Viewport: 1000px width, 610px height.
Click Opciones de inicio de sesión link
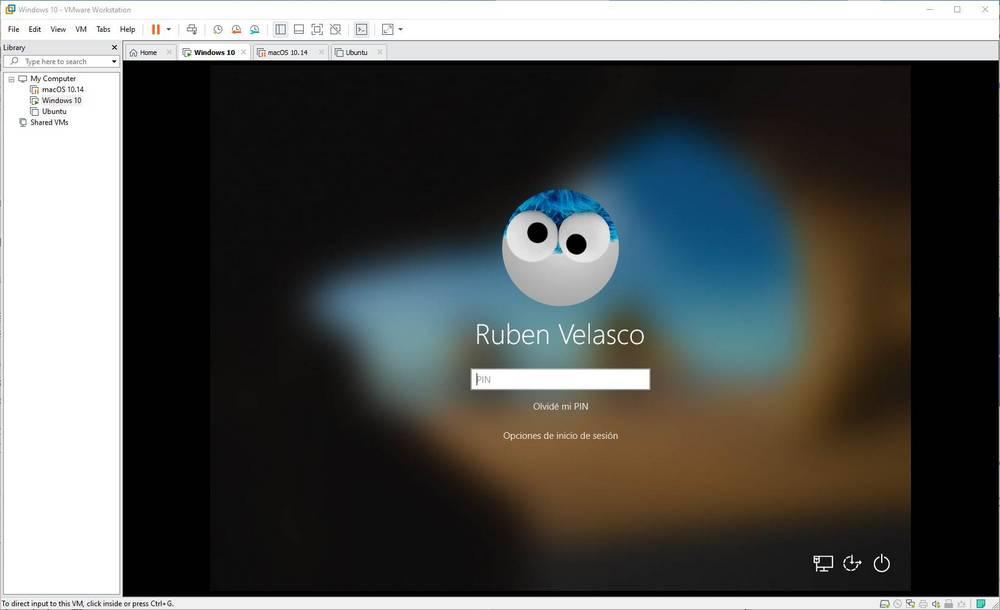[561, 435]
